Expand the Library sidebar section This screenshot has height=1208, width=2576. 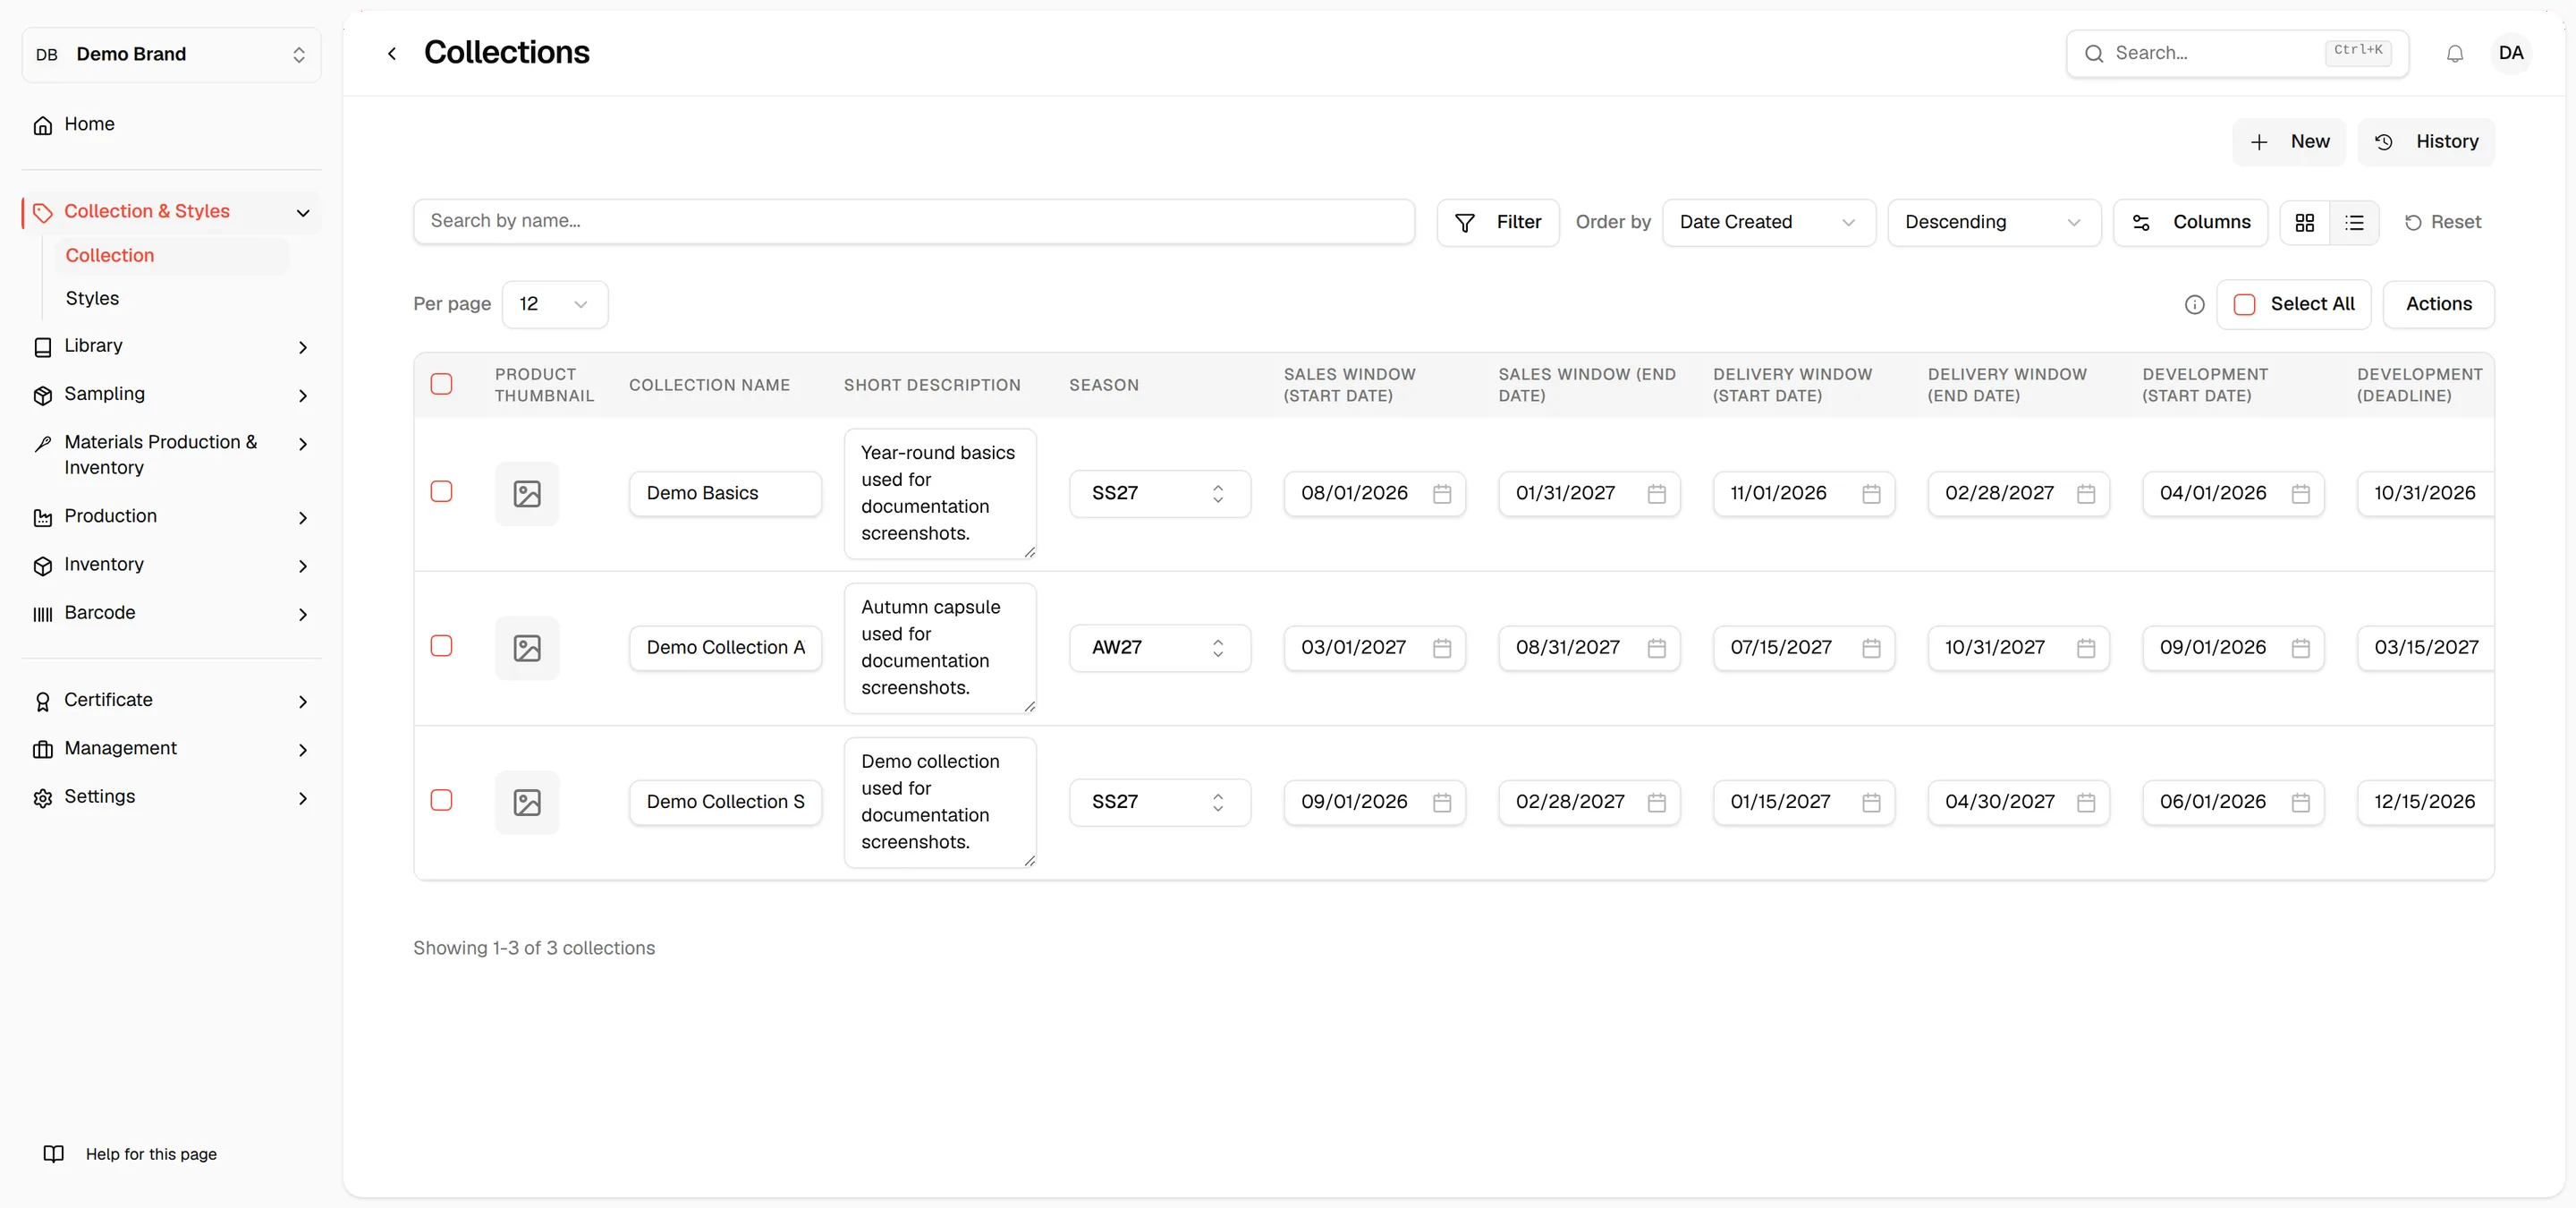coord(172,346)
